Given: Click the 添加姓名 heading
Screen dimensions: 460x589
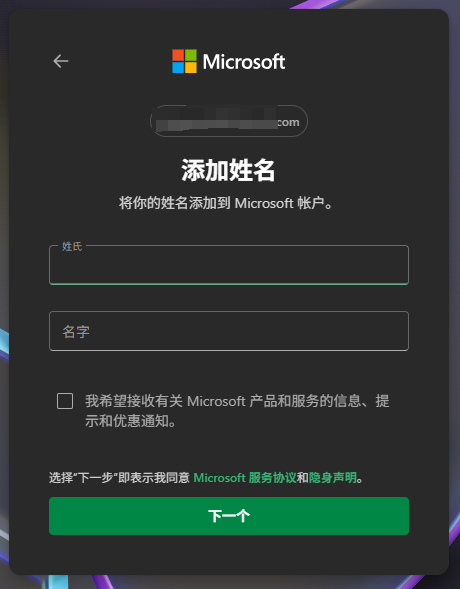Looking at the screenshot, I should [228, 171].
